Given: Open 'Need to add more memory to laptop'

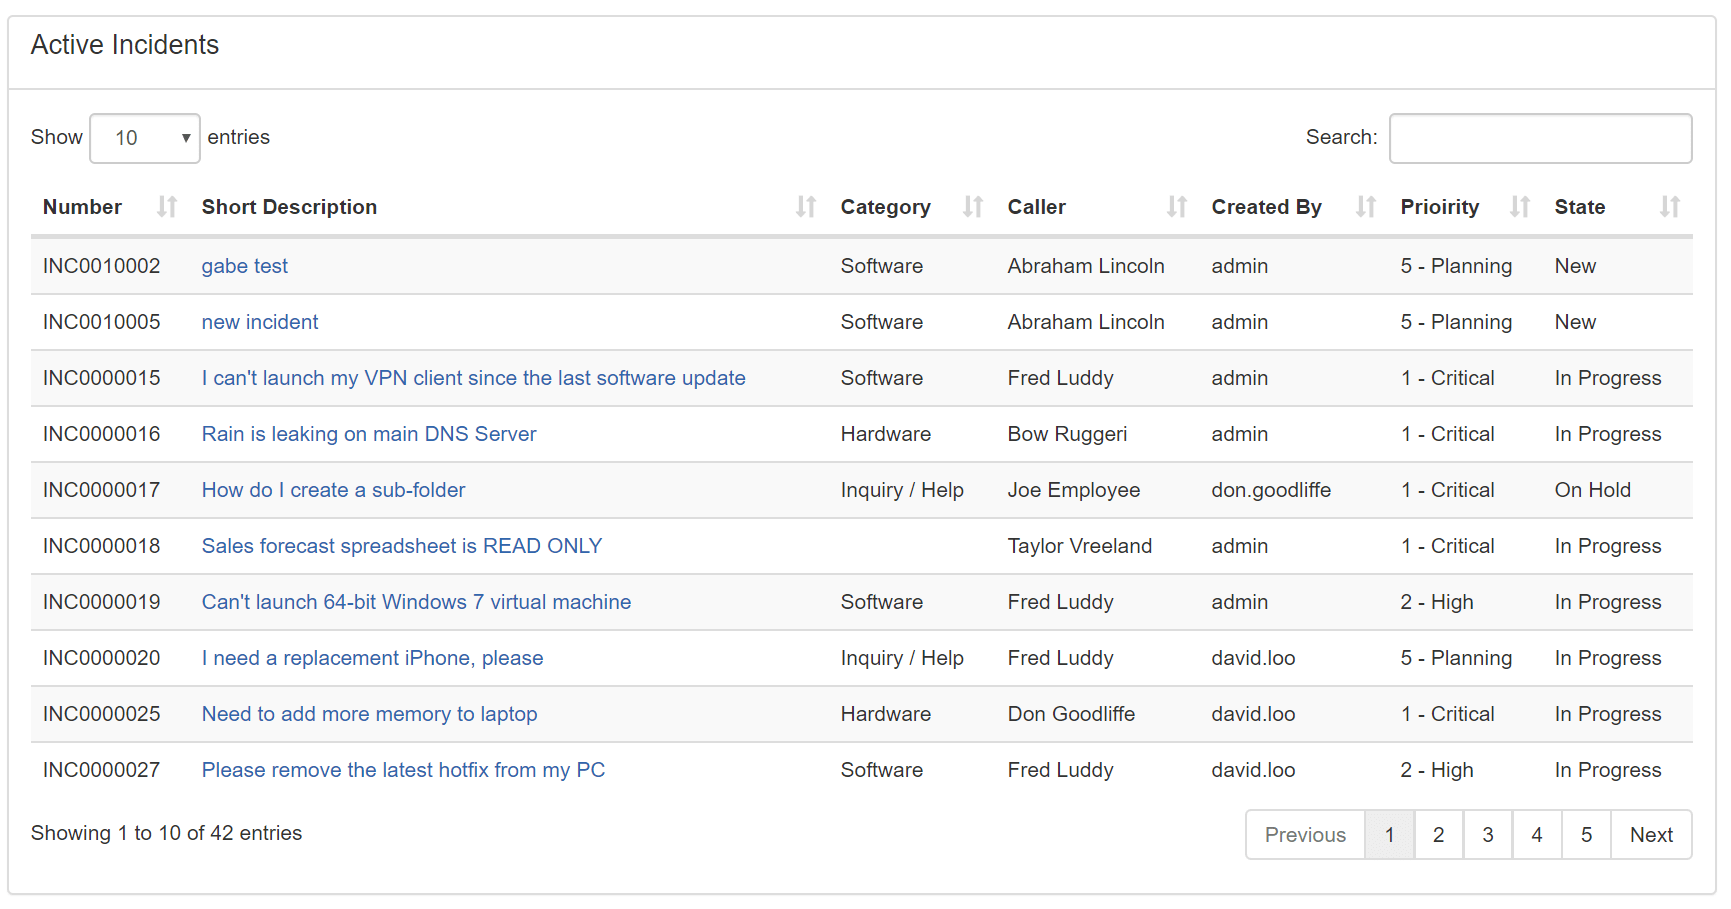Looking at the screenshot, I should 370,714.
